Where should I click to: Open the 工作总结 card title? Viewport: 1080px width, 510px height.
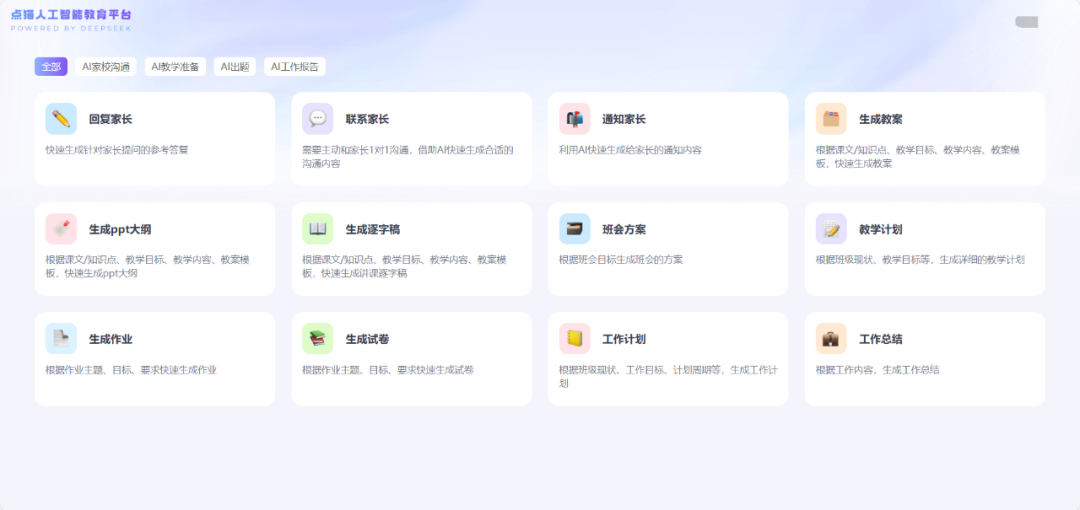point(881,339)
